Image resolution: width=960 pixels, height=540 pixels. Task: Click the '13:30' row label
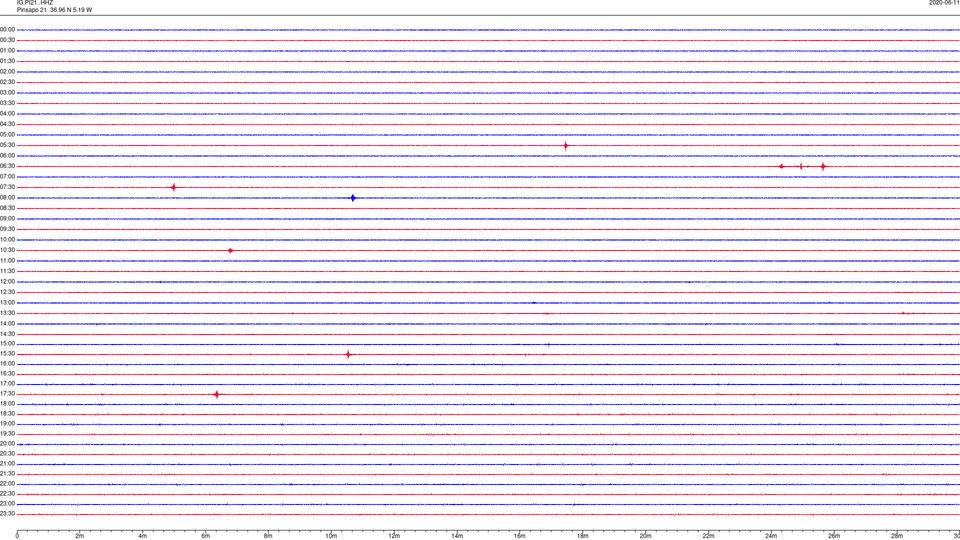[7, 313]
